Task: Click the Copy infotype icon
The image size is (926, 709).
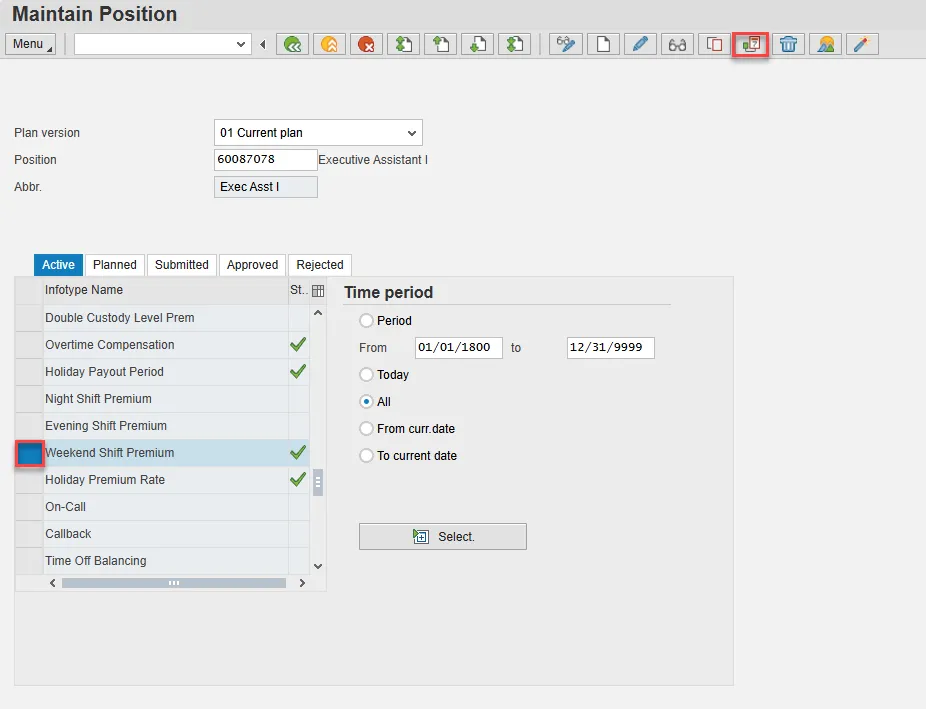Action: [x=714, y=44]
